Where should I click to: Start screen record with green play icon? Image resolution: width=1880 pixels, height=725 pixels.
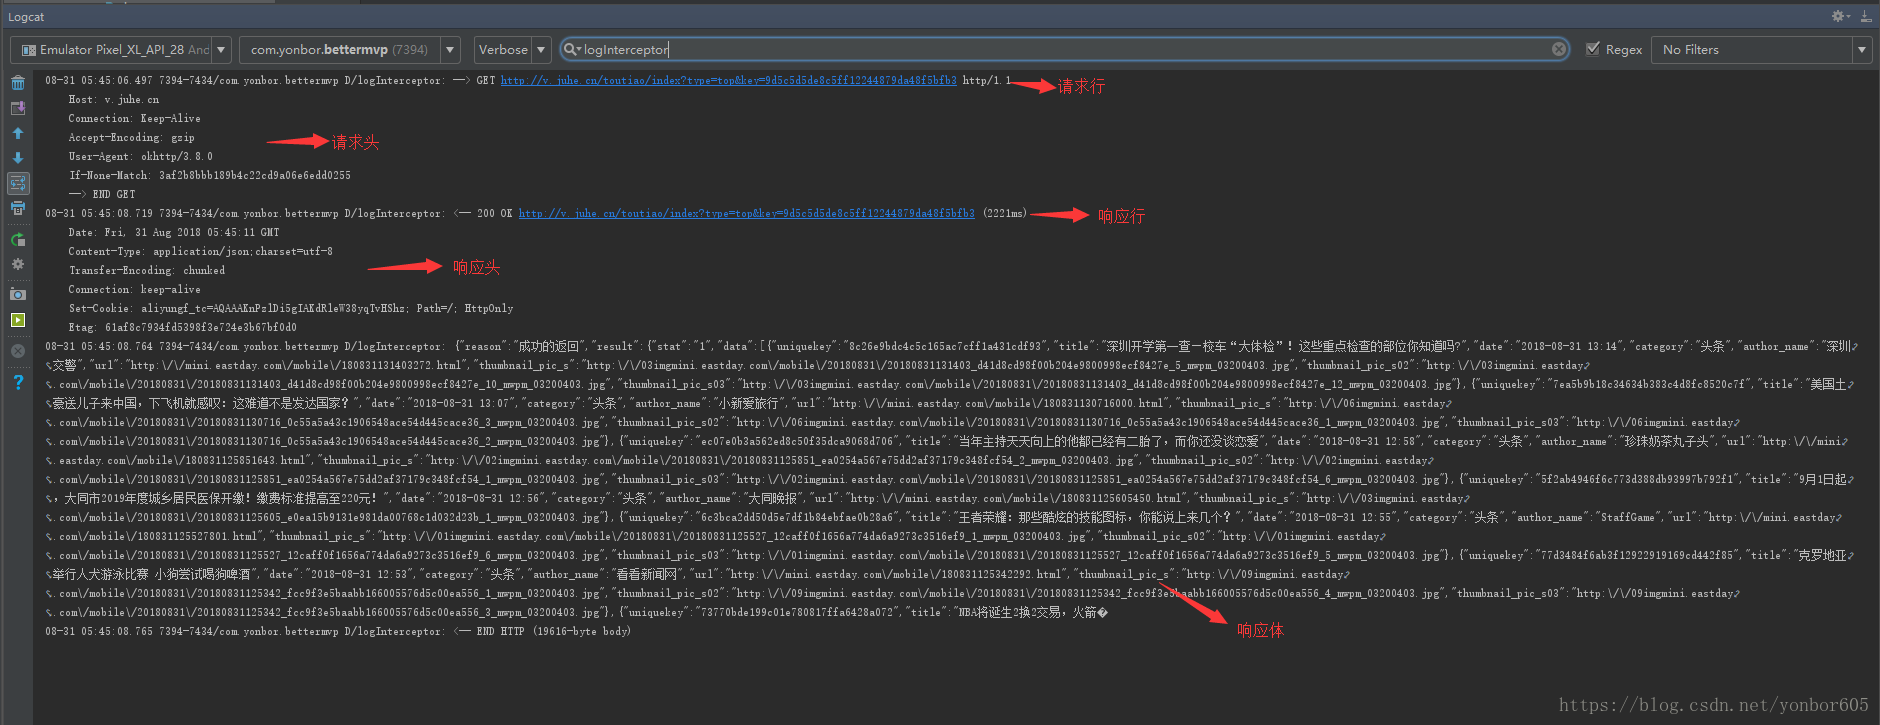[x=18, y=320]
